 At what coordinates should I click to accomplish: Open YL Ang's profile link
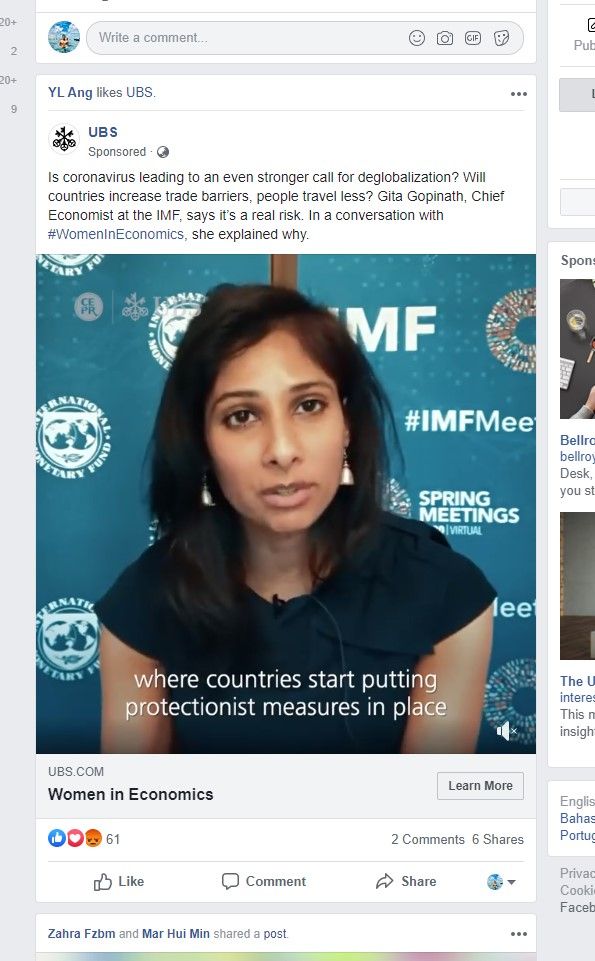(70, 93)
